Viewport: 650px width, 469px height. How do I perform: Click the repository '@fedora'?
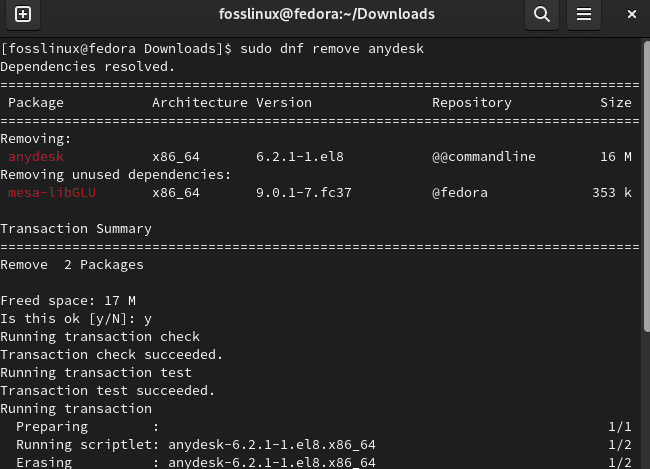tap(460, 193)
